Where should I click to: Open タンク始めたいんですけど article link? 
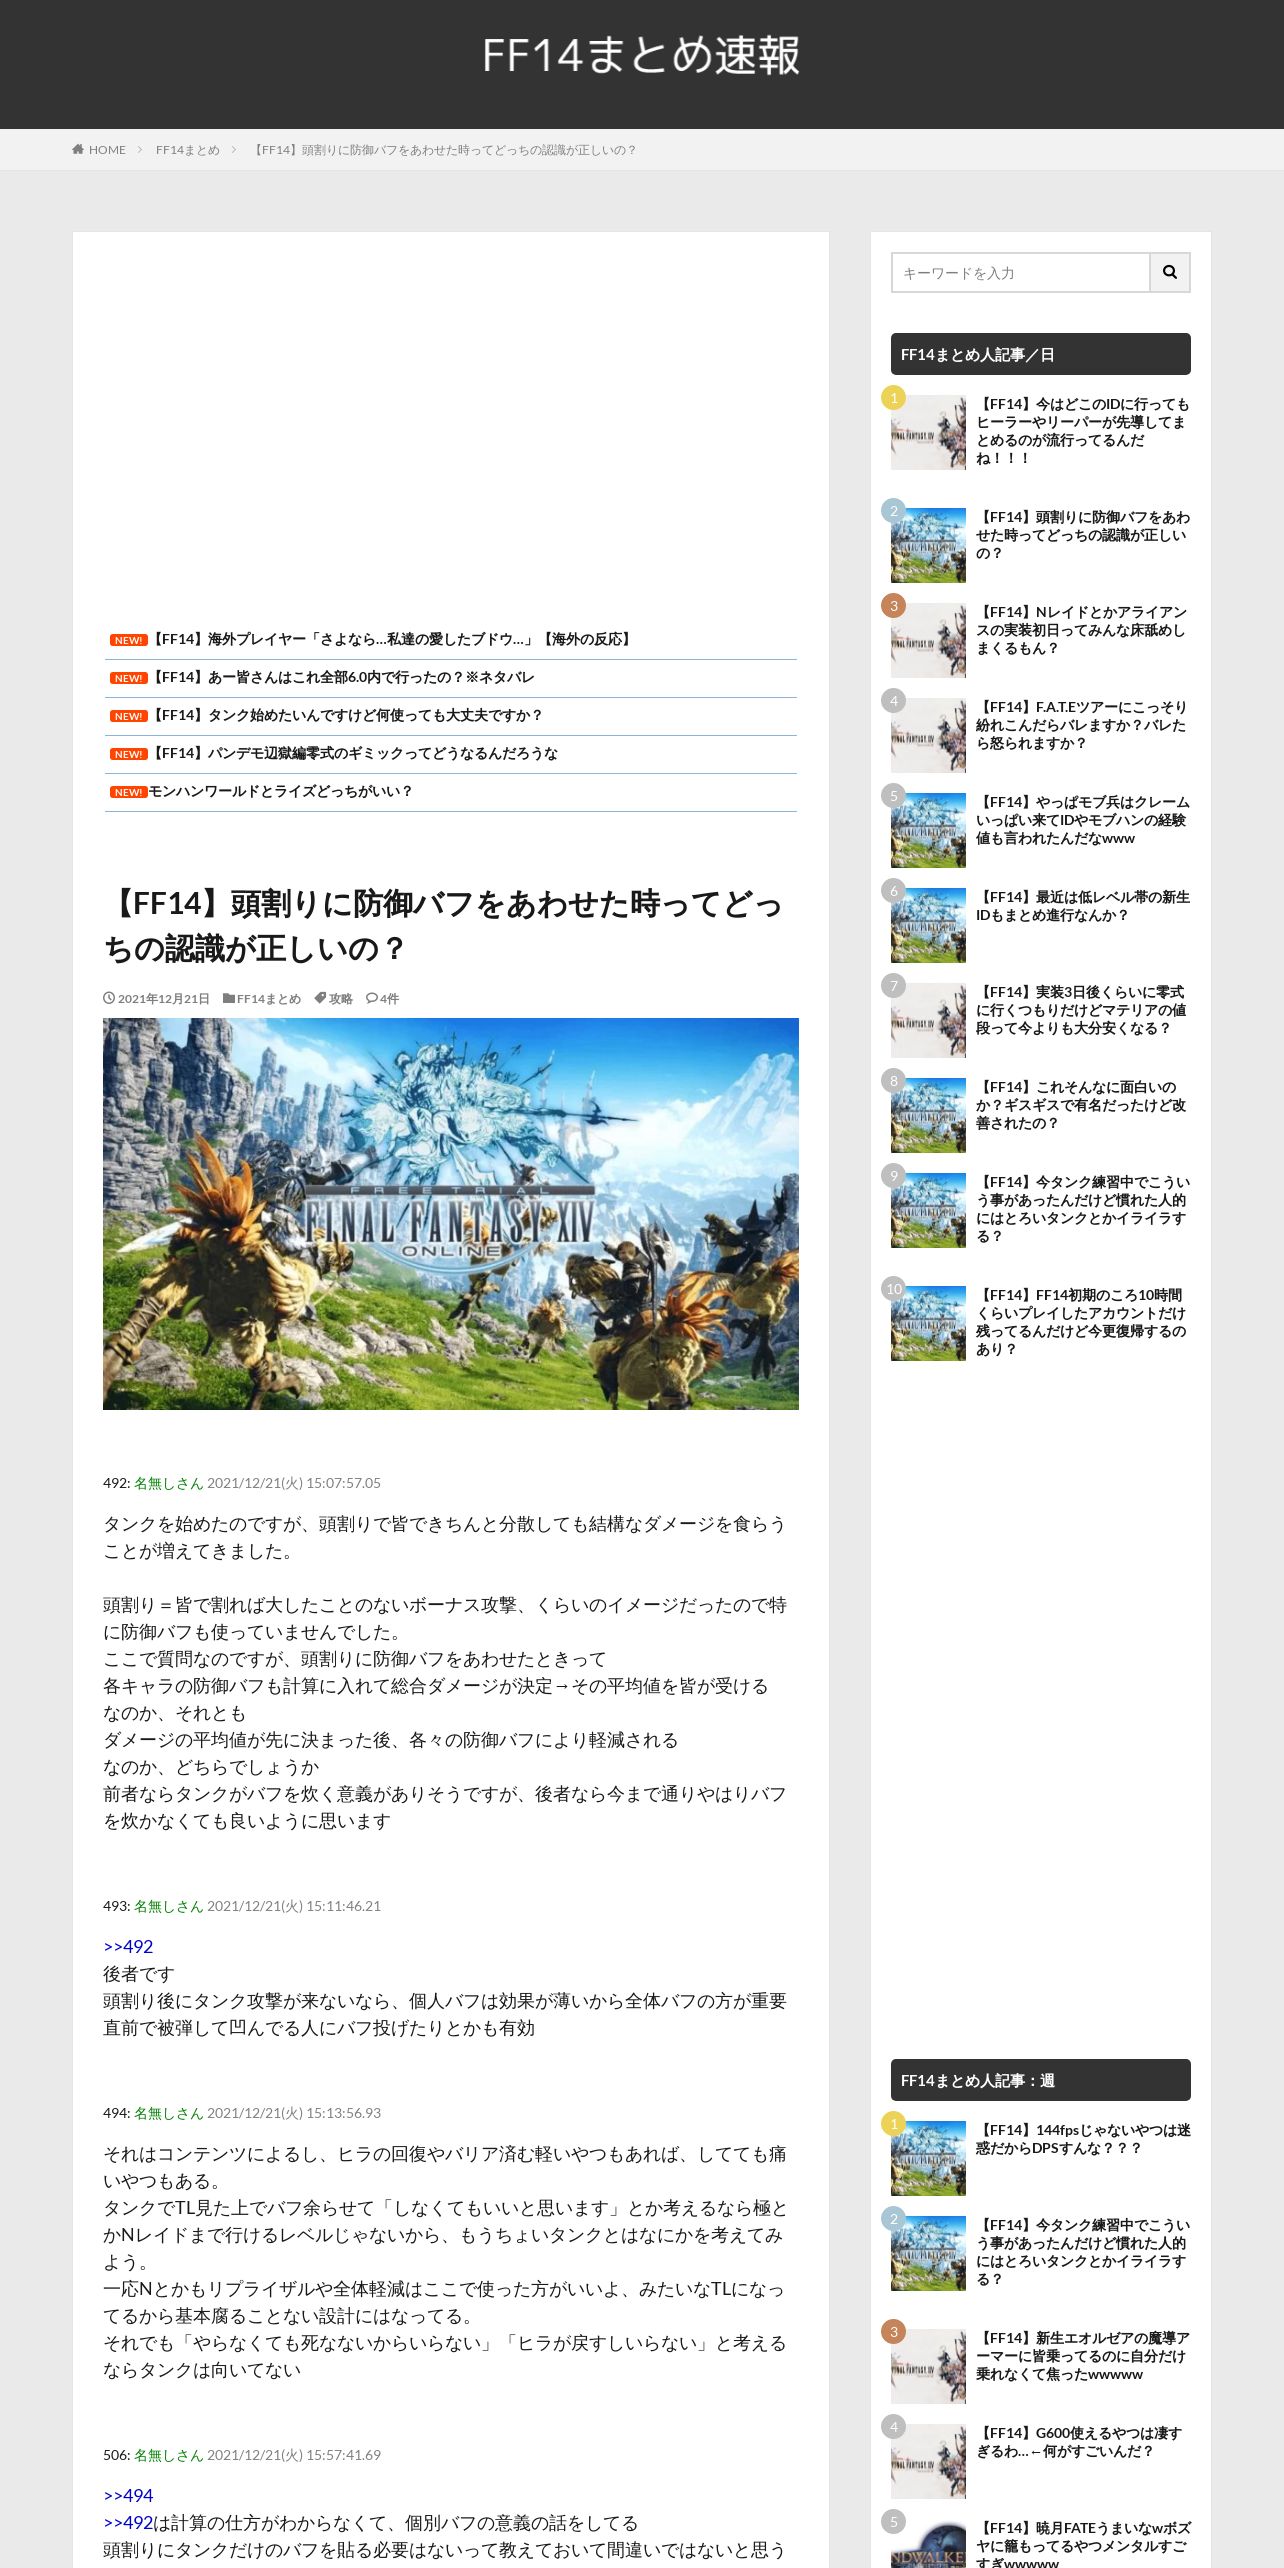[346, 715]
